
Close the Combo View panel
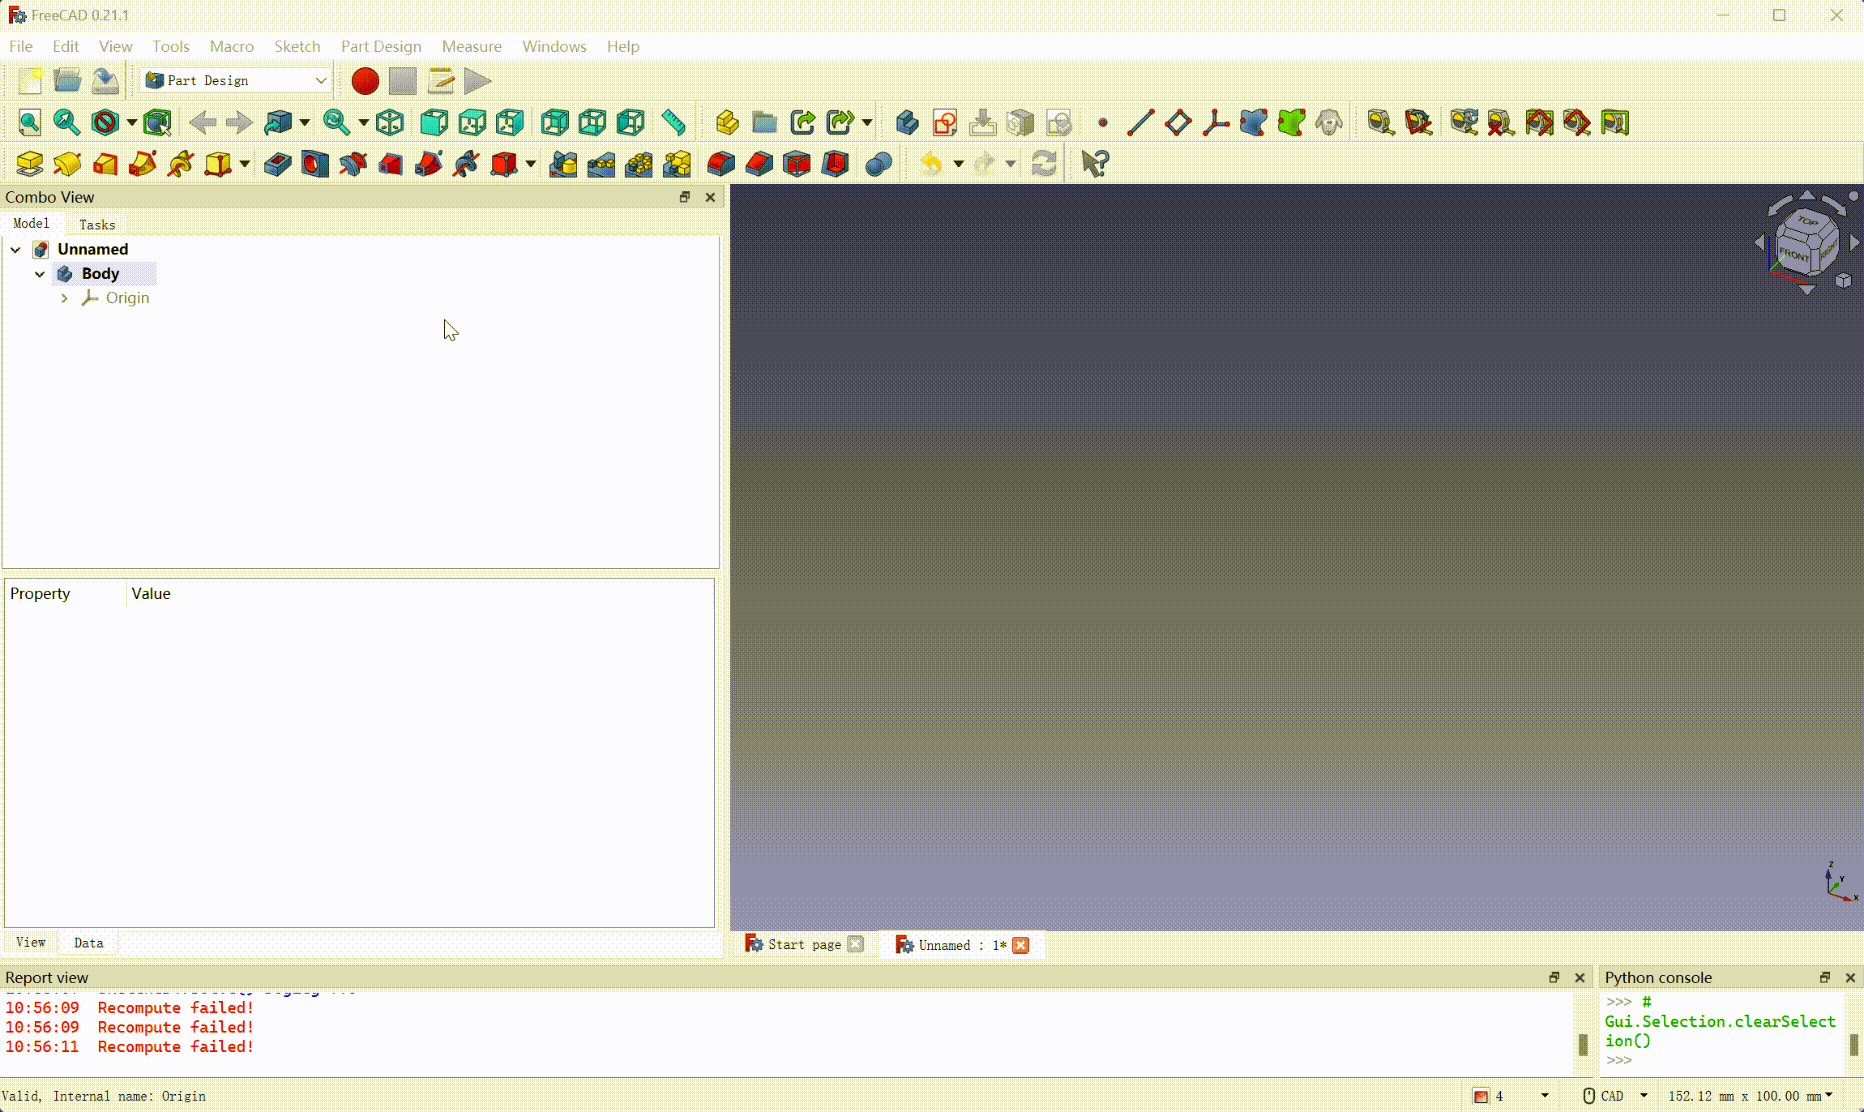pyautogui.click(x=710, y=197)
